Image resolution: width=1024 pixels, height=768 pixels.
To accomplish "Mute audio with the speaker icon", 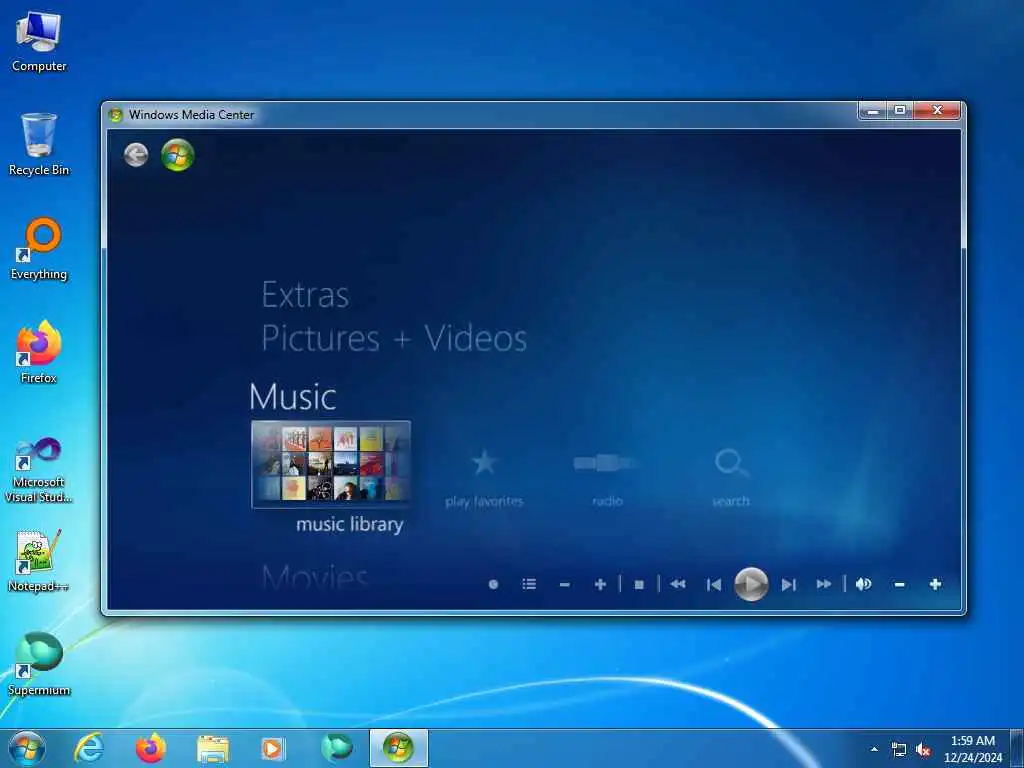I will point(863,584).
